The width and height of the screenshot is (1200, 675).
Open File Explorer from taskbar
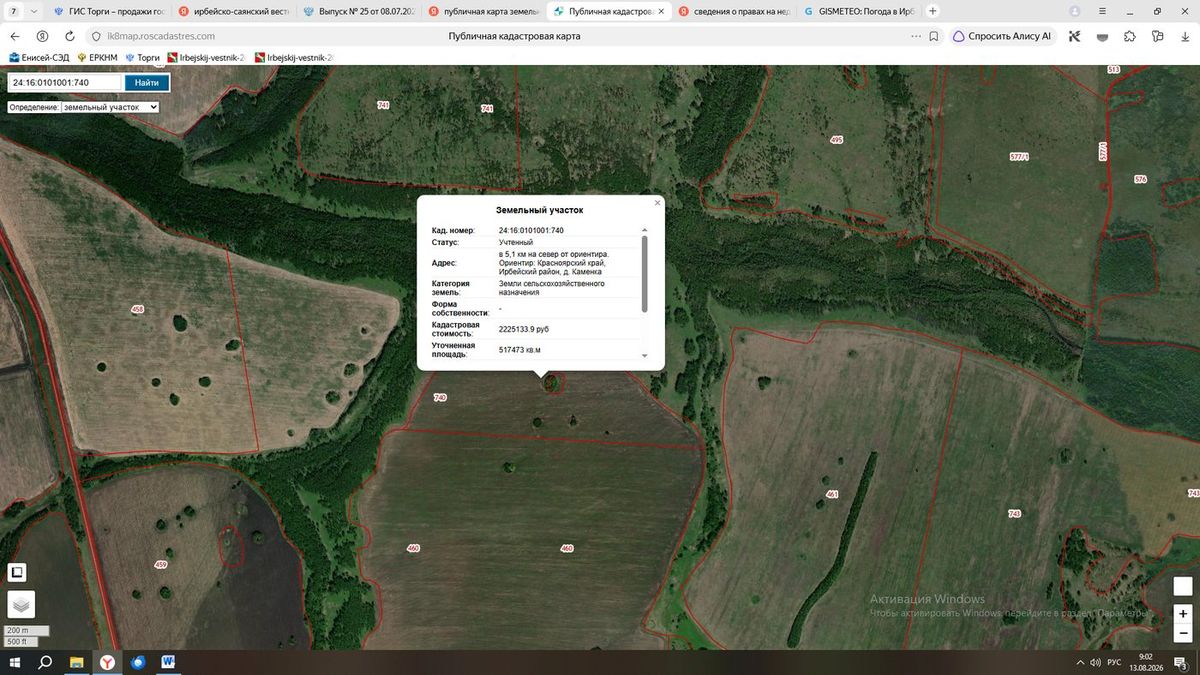(x=76, y=662)
